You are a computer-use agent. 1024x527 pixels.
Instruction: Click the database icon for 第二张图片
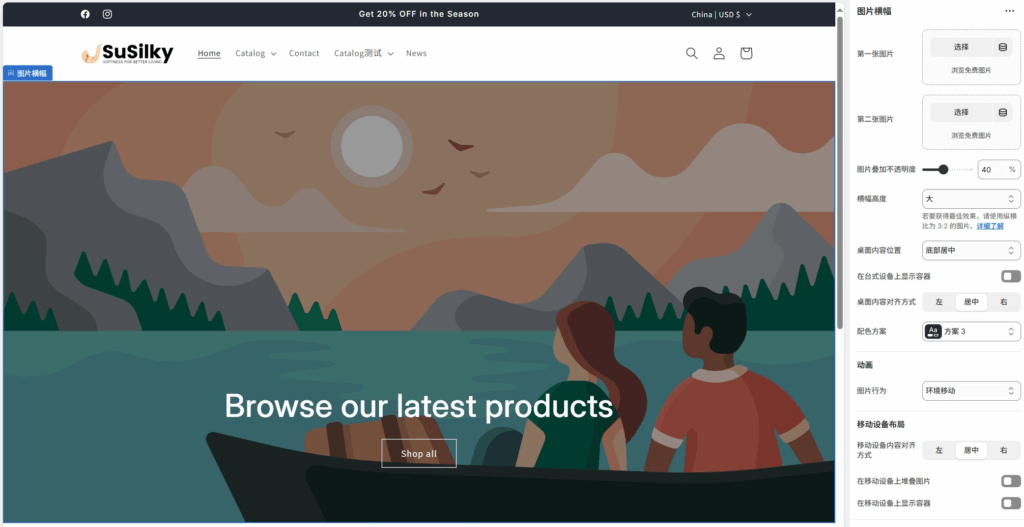[1003, 112]
